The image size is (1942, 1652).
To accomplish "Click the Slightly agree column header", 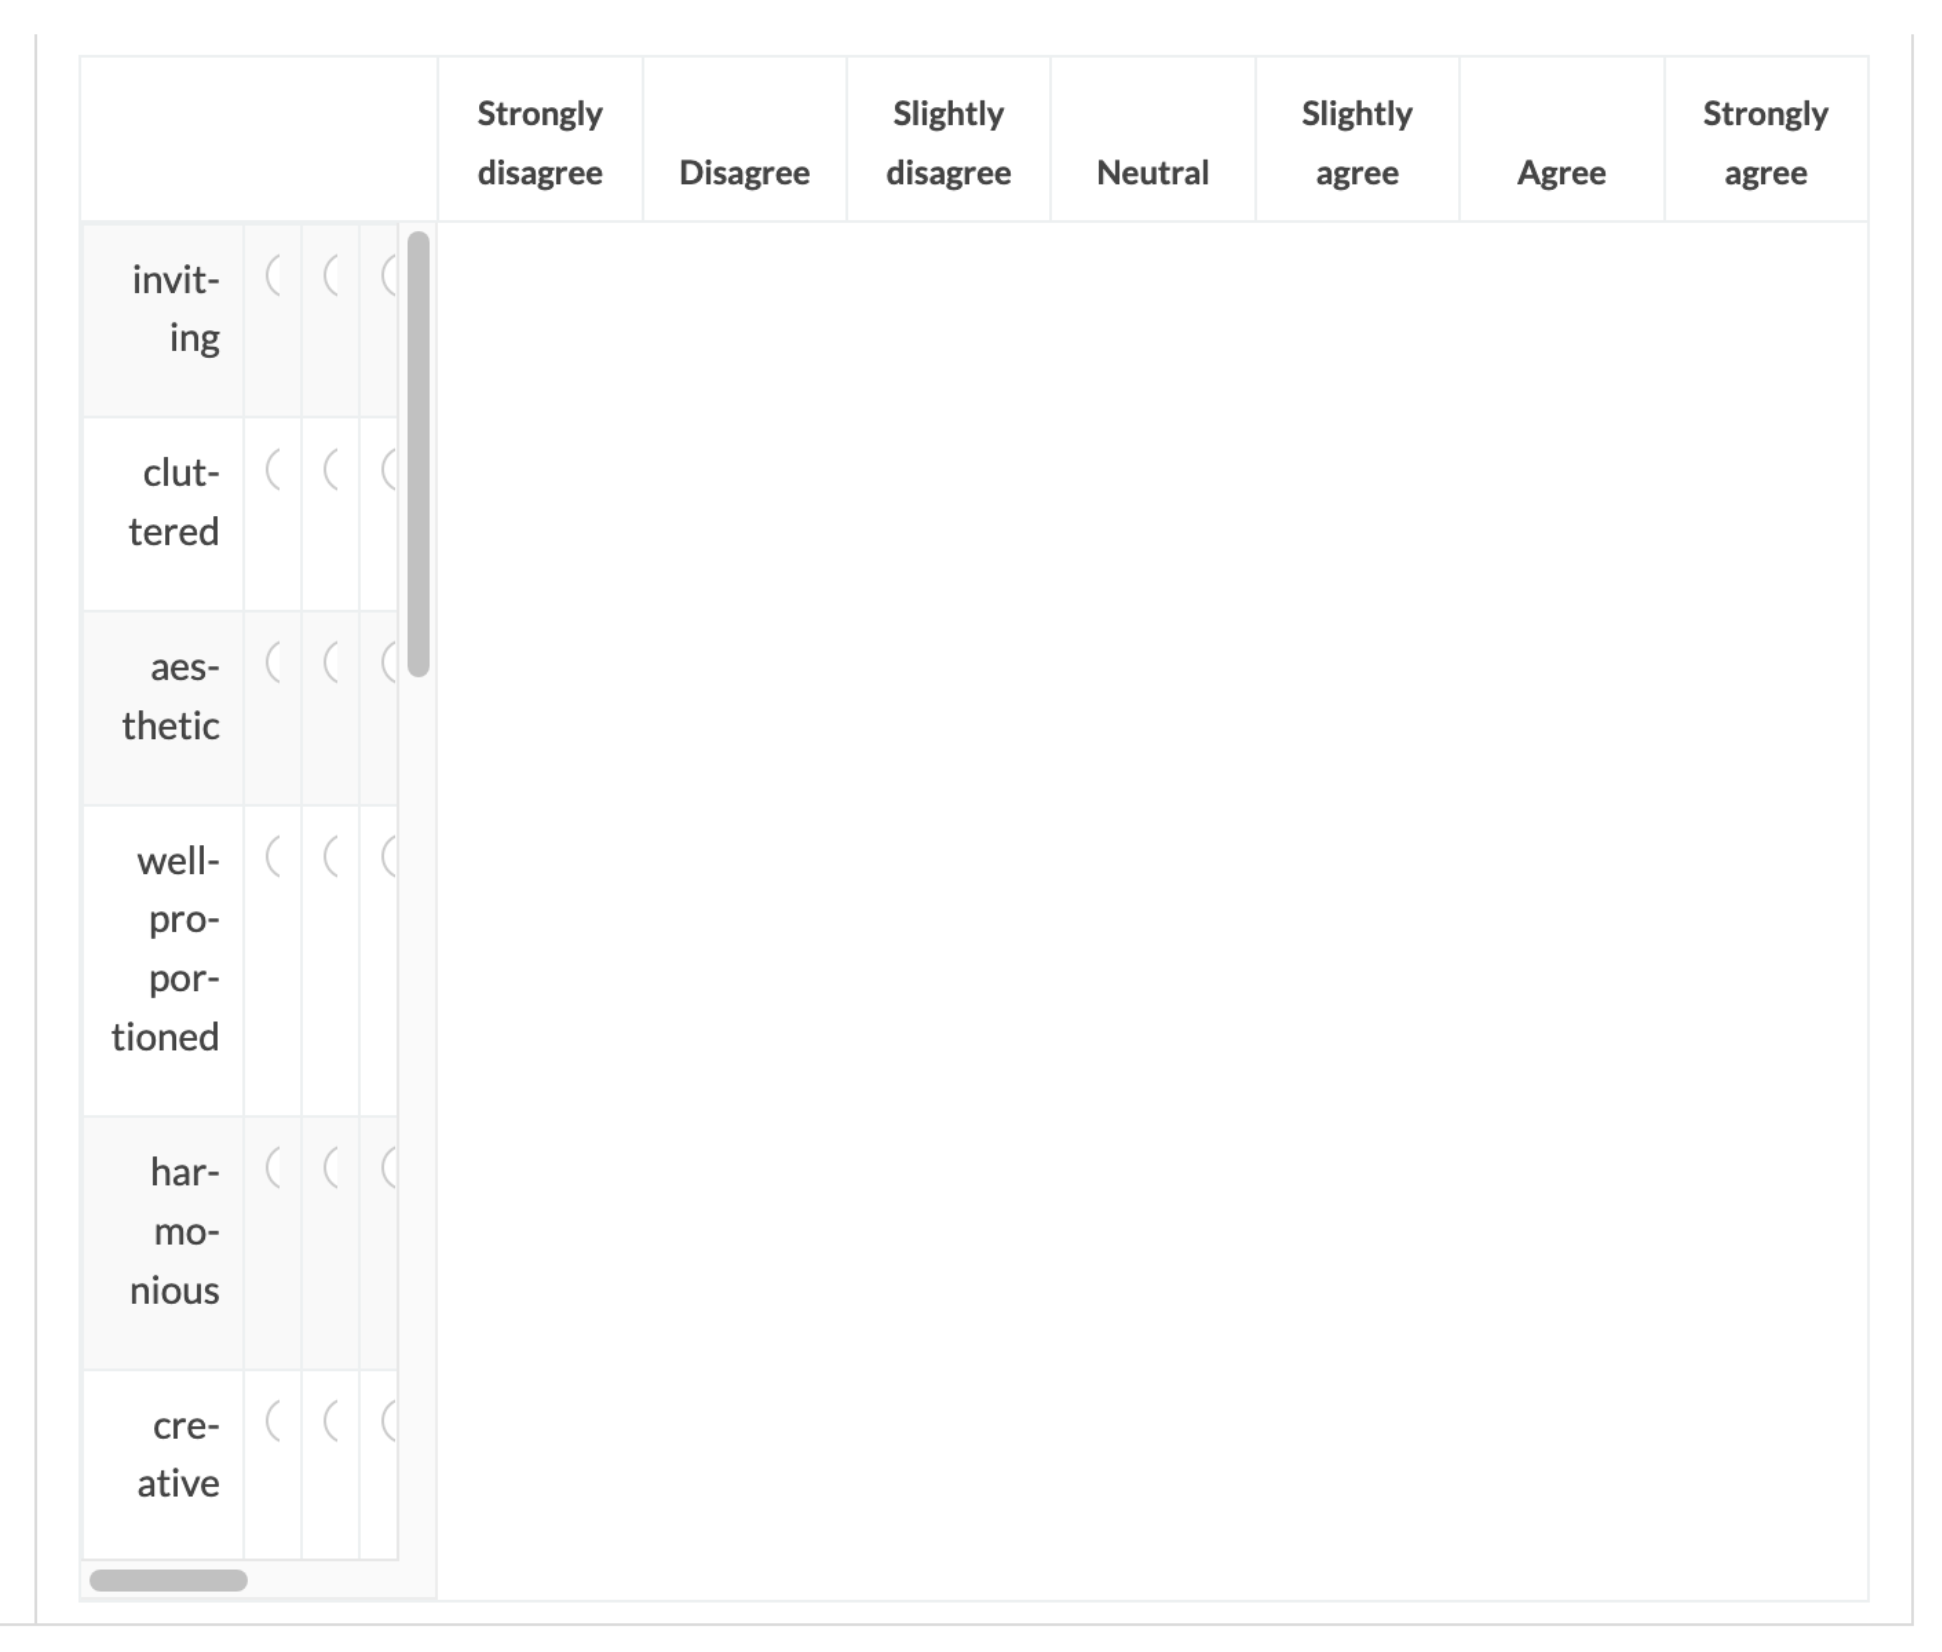I will point(1357,142).
